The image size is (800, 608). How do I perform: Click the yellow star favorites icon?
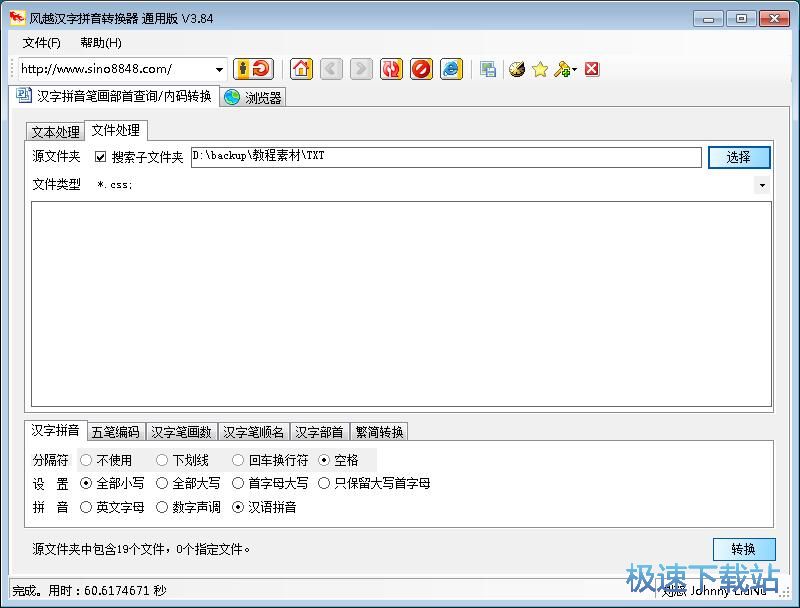[540, 69]
